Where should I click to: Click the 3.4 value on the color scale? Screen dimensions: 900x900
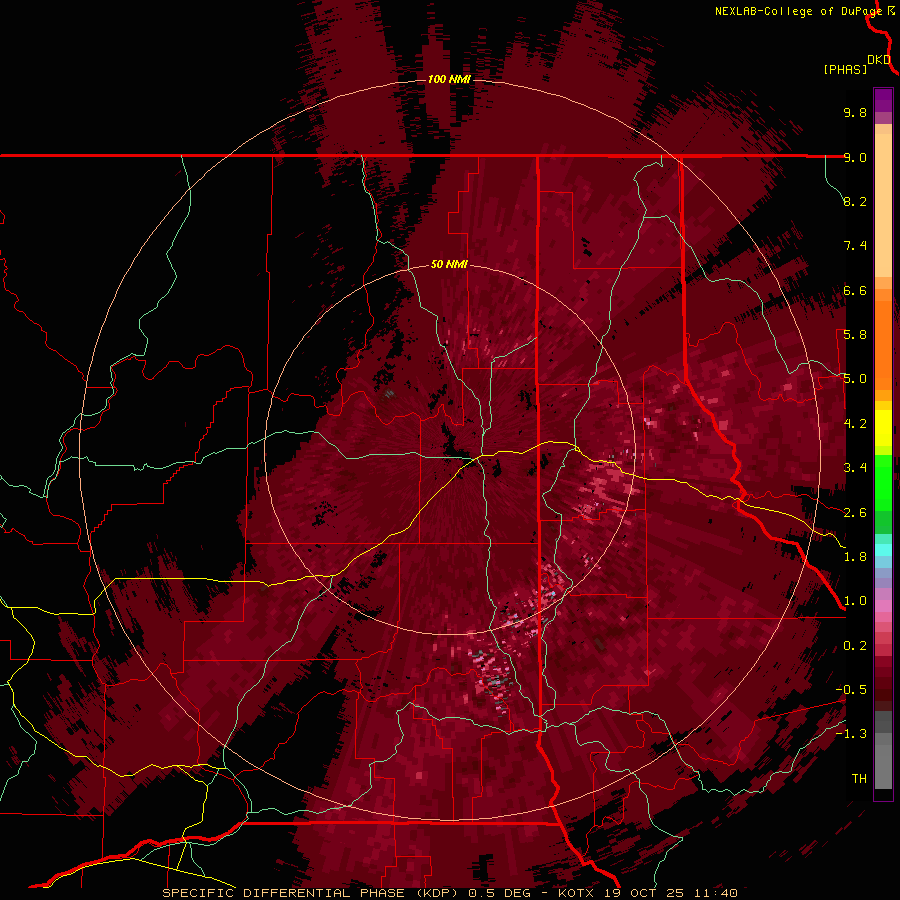855,468
